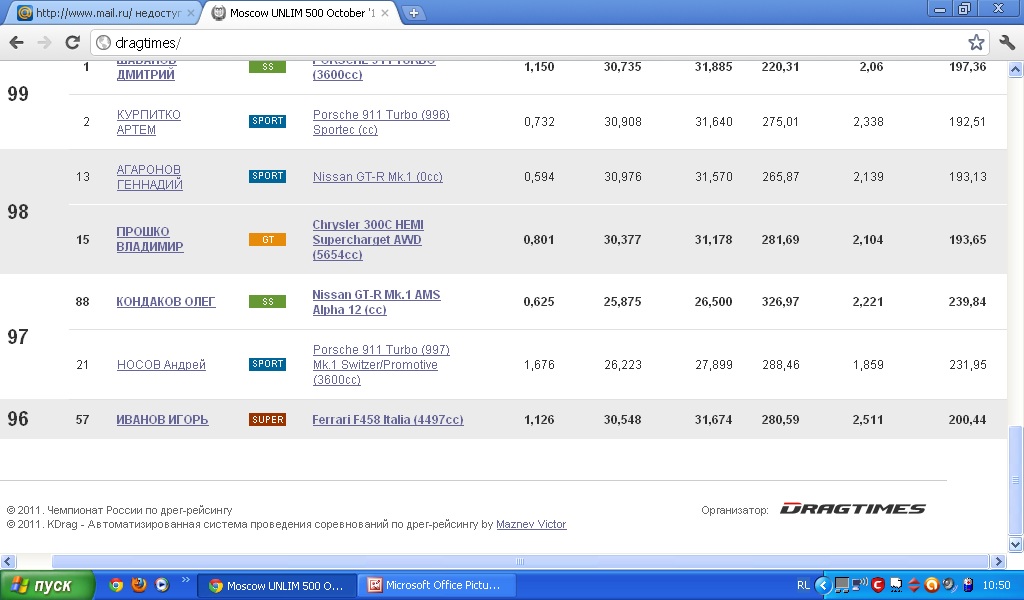This screenshot has width=1024, height=600.
Task: Follow the Maznev Victor footer link
Action: [531, 524]
